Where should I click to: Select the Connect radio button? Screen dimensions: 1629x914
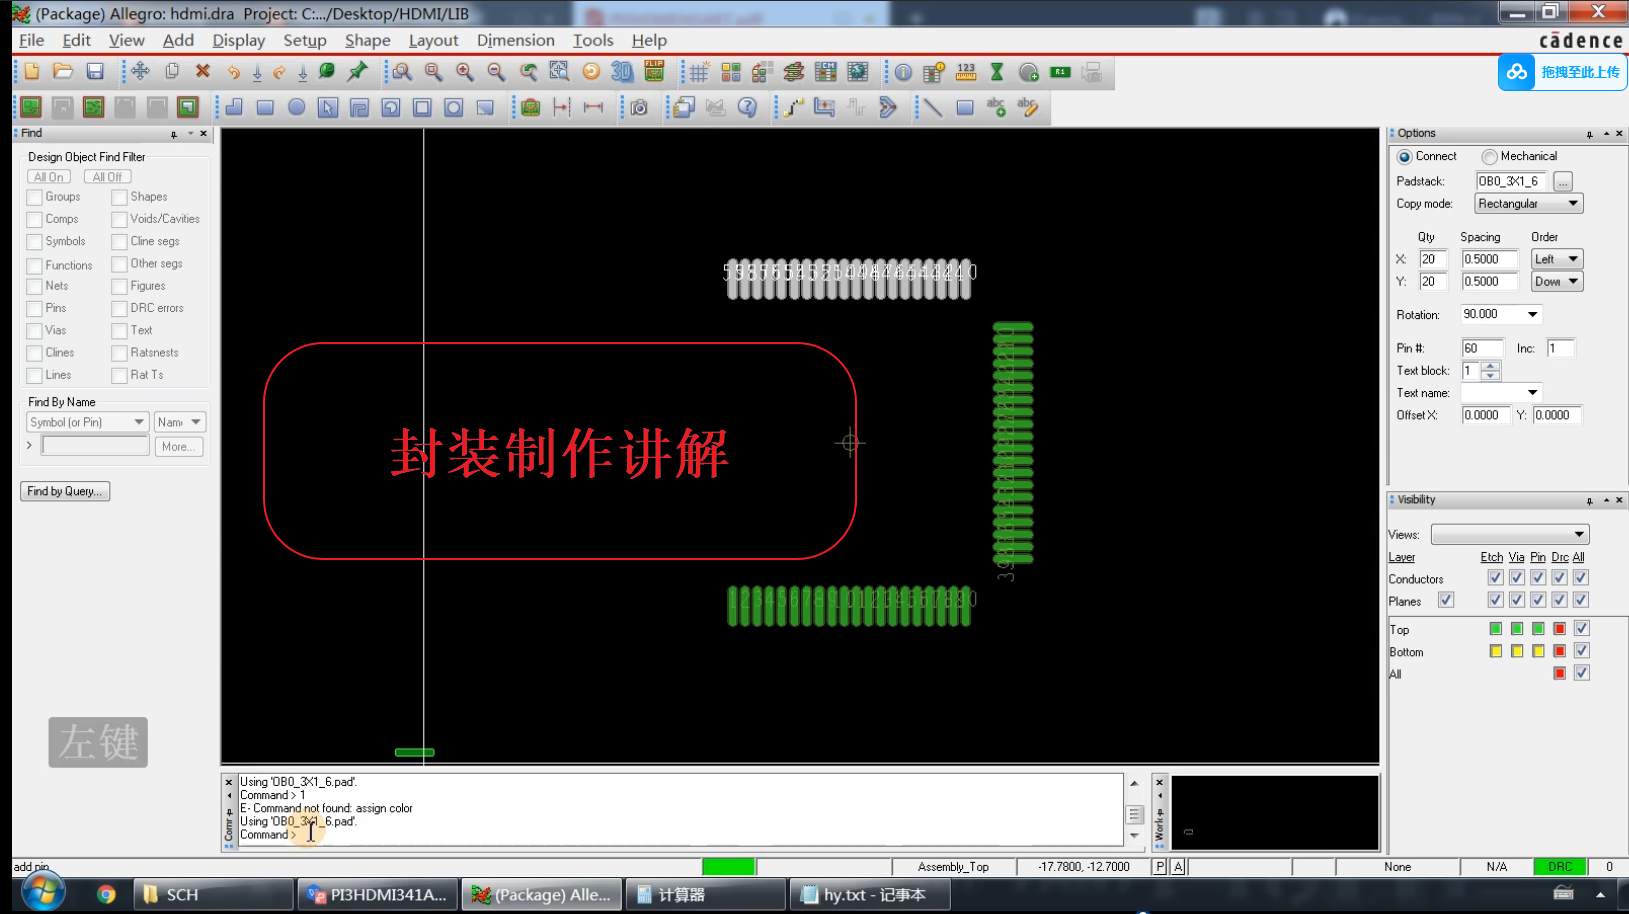(1404, 157)
